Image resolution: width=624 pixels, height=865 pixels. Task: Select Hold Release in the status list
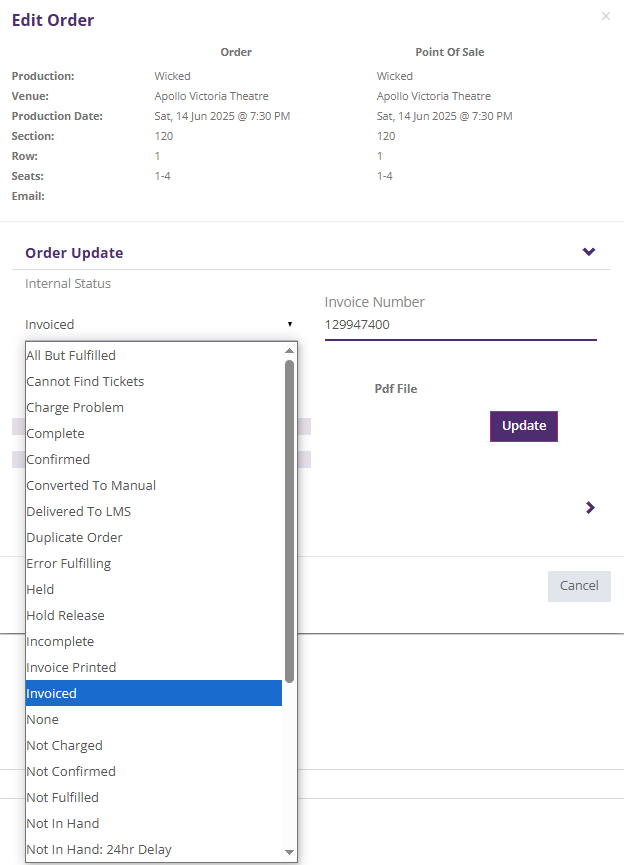pos(150,615)
